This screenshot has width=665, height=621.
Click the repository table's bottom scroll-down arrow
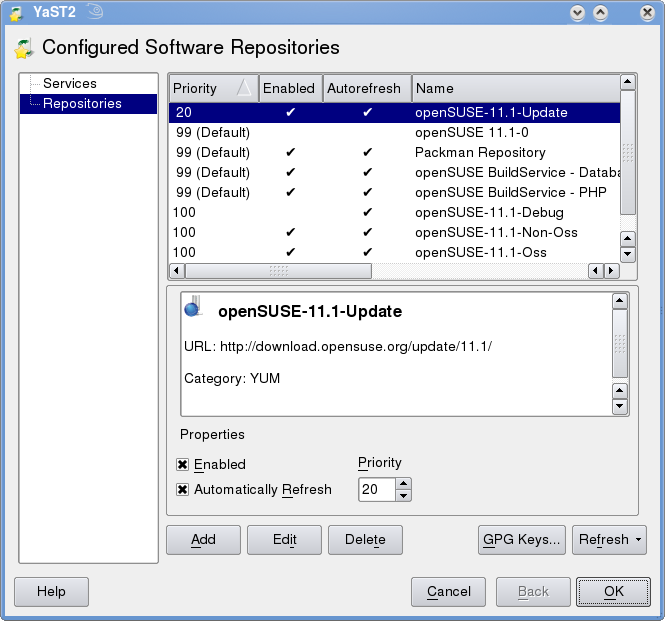coord(628,255)
